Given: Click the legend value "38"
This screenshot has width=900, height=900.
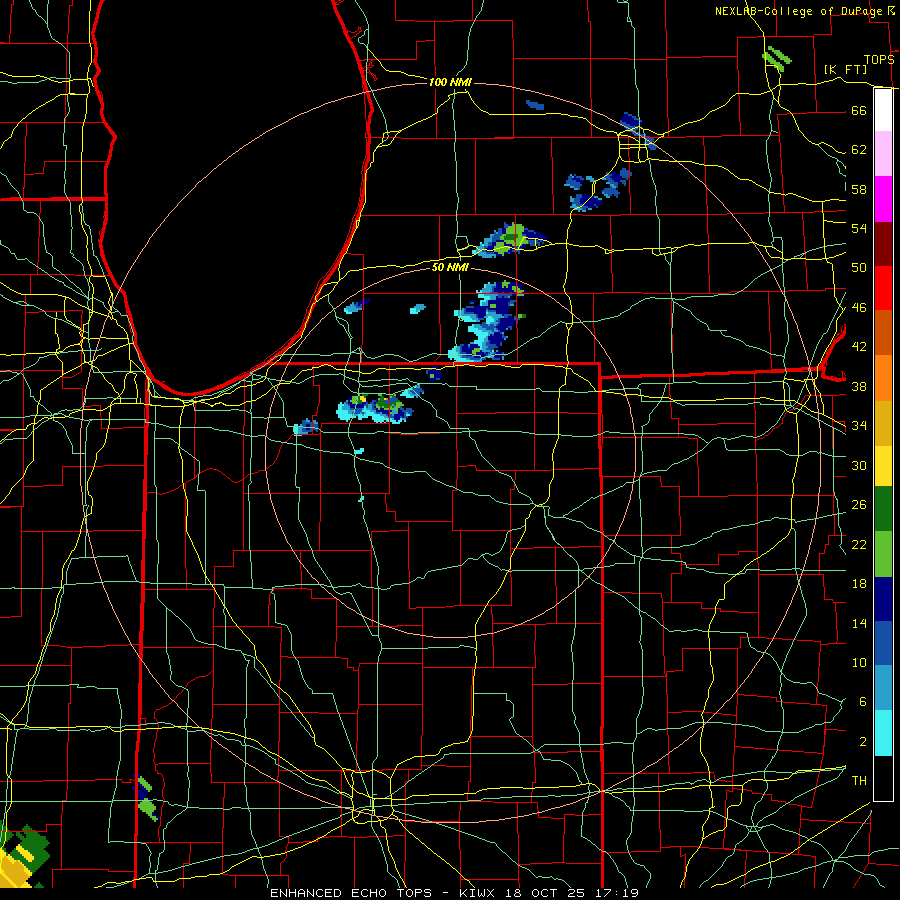Looking at the screenshot, I should 859,386.
